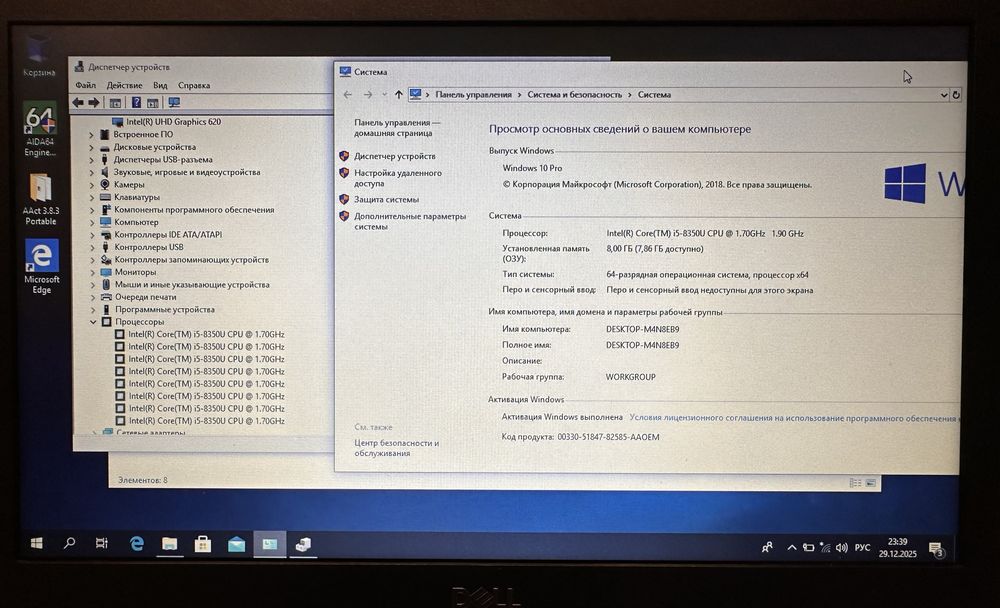The width and height of the screenshot is (1000, 608).
Task: Click Windows 10 Pro edition text
Action: (533, 168)
